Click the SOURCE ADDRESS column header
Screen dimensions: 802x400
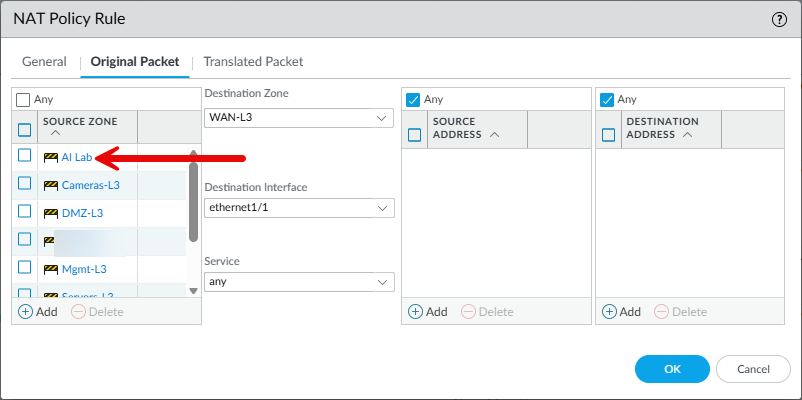click(477, 128)
